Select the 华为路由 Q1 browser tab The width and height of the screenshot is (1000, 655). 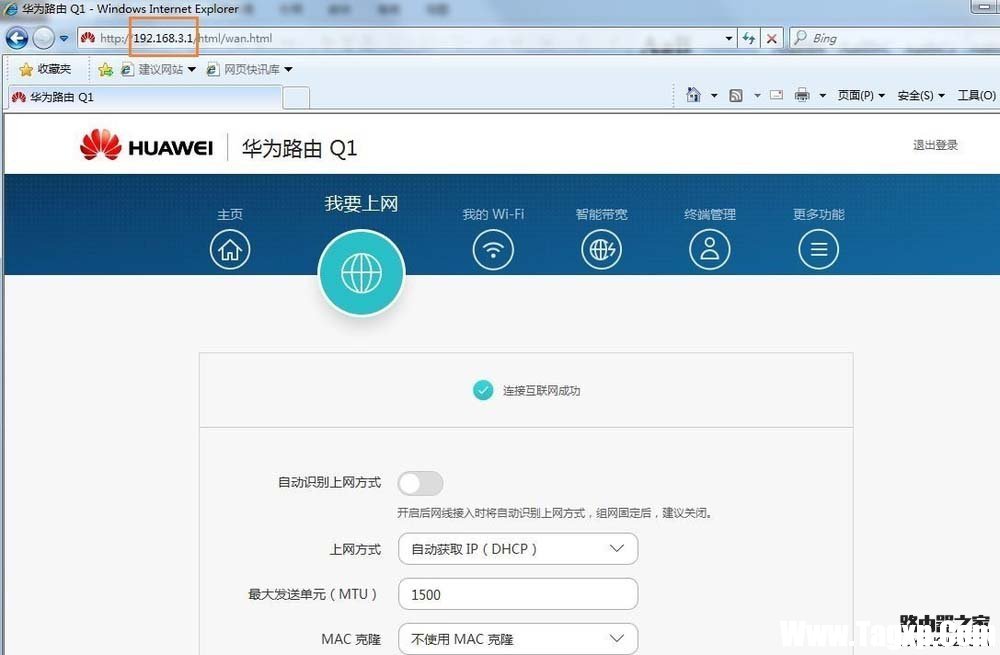(x=144, y=98)
